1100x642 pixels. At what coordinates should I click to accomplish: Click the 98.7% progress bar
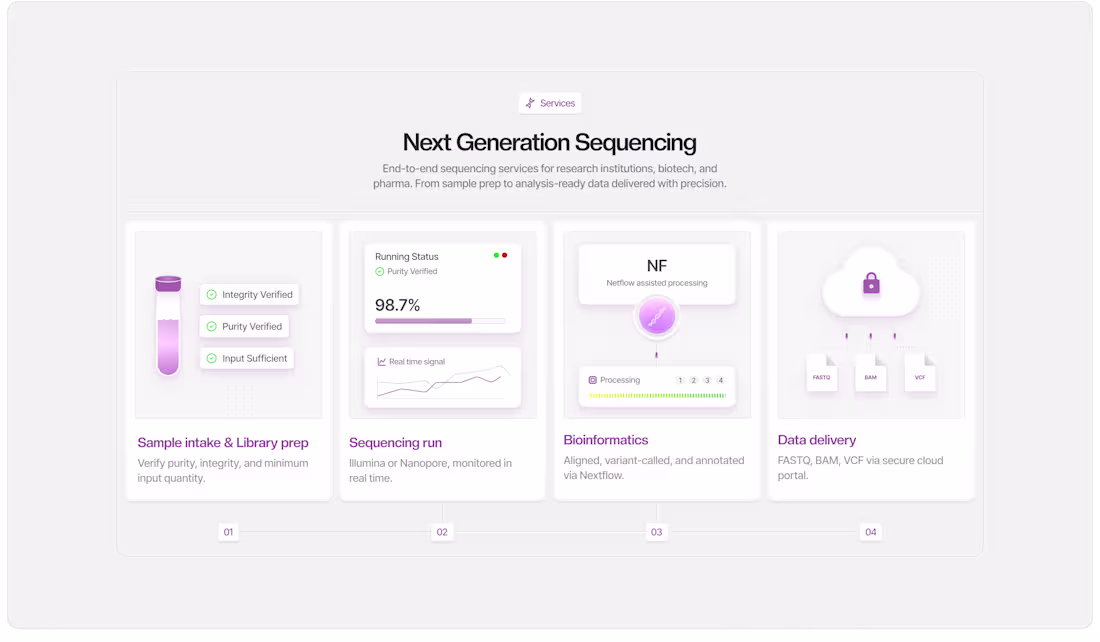(x=441, y=321)
